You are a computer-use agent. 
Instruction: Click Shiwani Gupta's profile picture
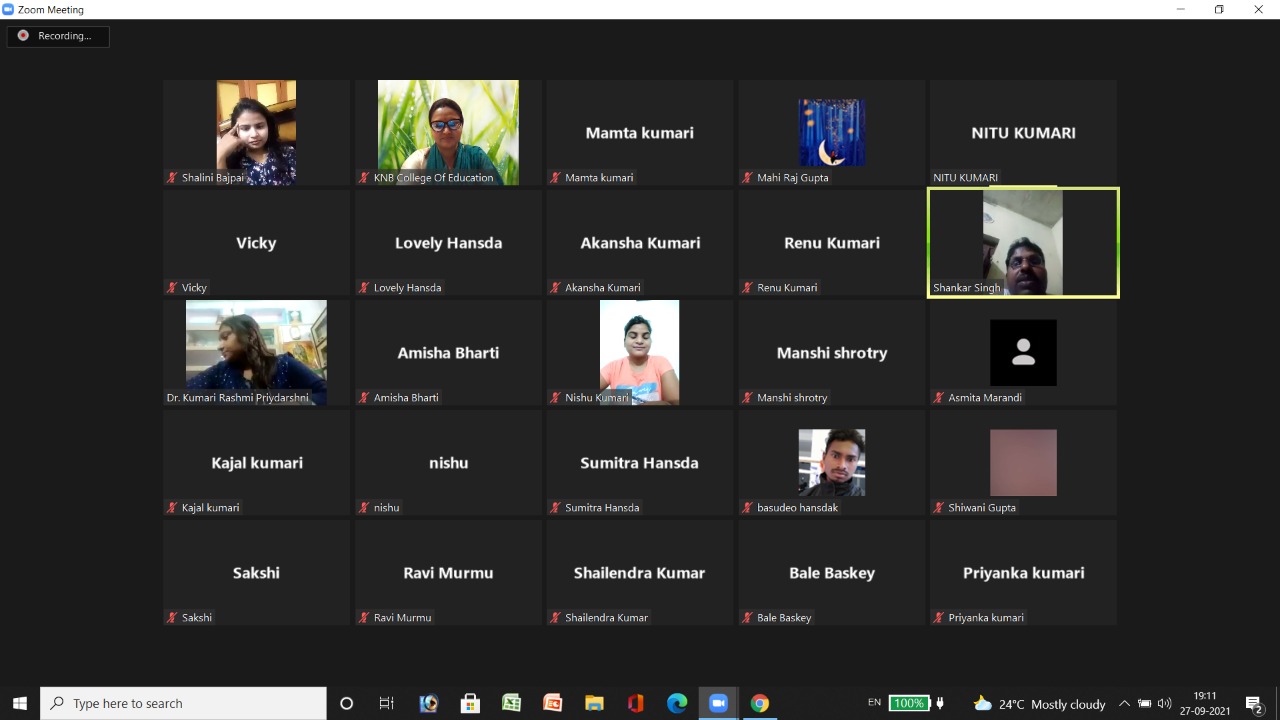pos(1023,462)
